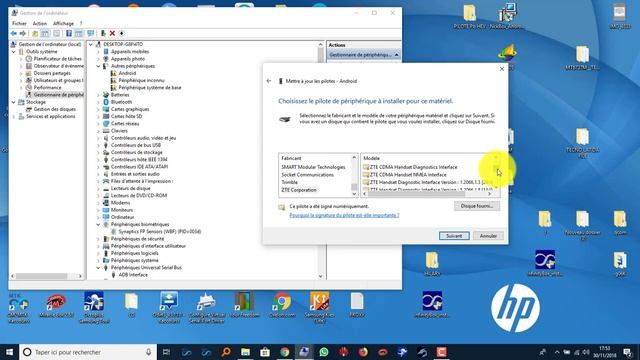Screen dimensions: 640x360
Task: Click the green update driver toolbar icon
Action: 103,33
